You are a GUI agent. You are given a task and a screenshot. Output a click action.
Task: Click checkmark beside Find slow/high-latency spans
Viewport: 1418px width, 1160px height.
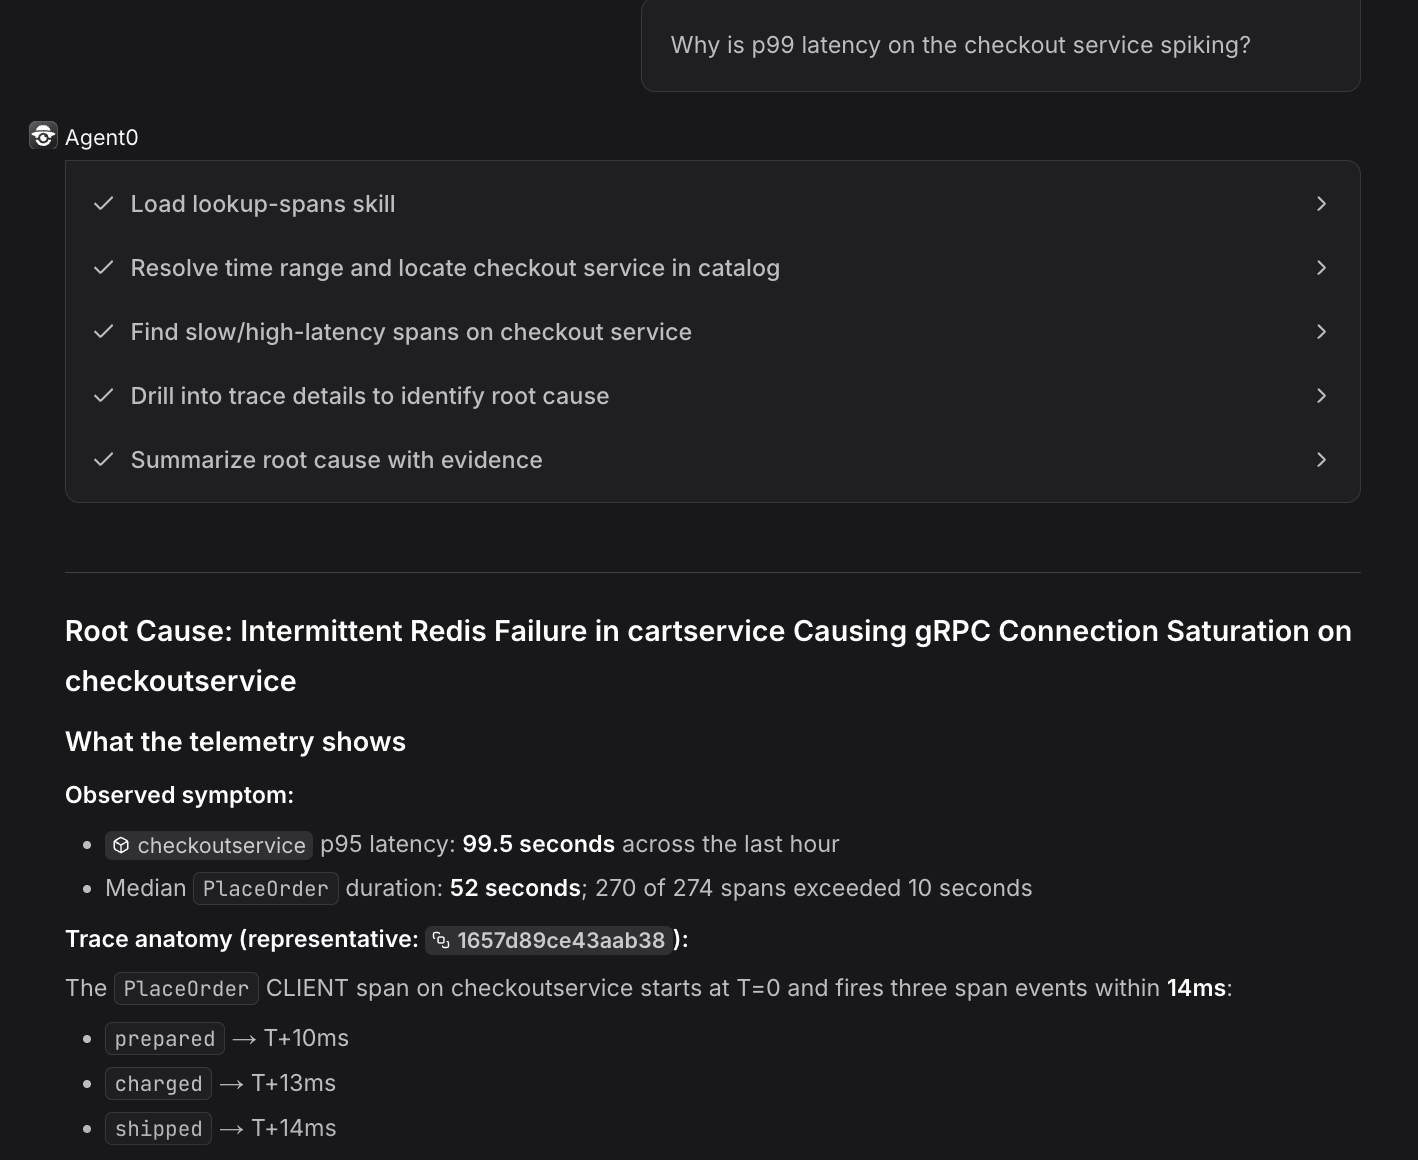pyautogui.click(x=103, y=332)
